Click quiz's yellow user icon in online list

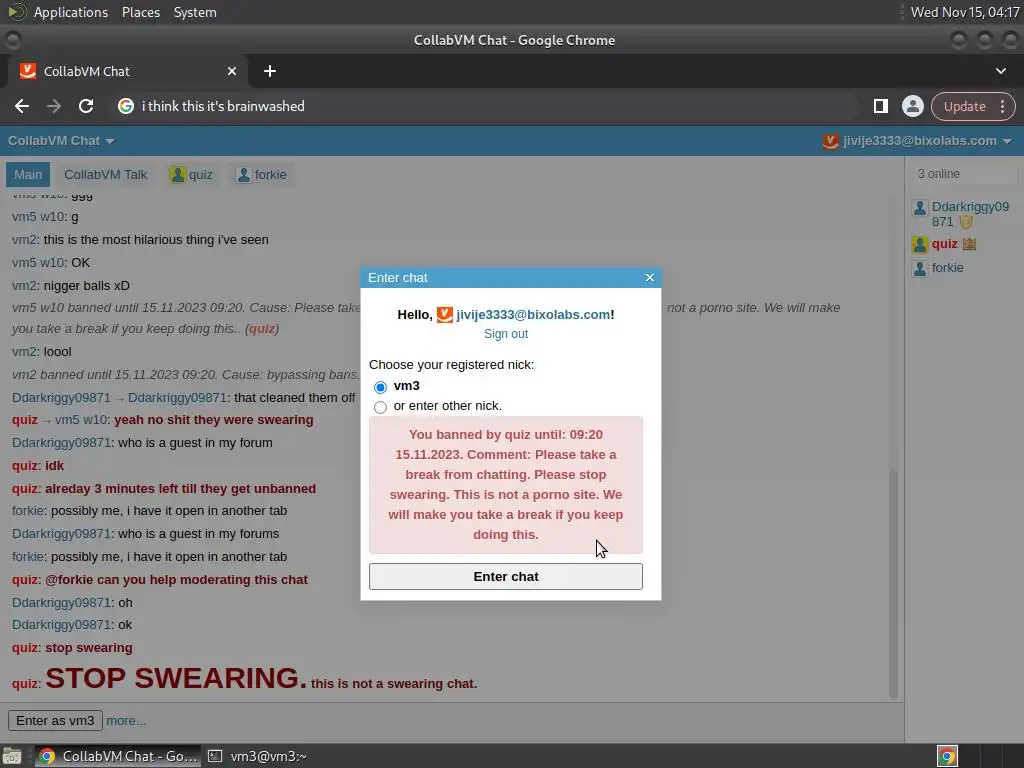point(920,245)
